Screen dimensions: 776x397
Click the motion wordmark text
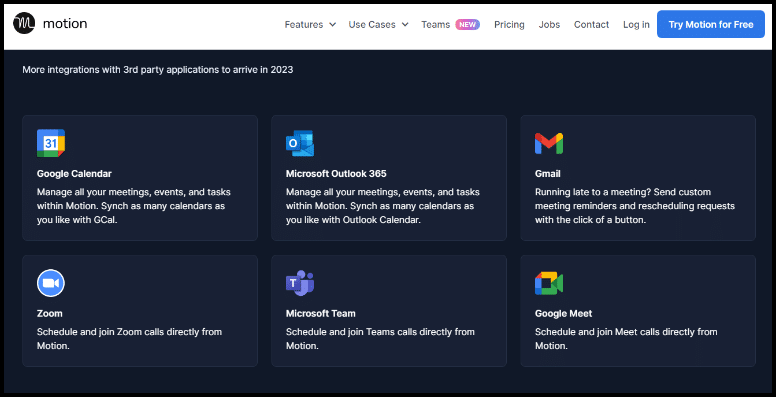click(x=65, y=23)
